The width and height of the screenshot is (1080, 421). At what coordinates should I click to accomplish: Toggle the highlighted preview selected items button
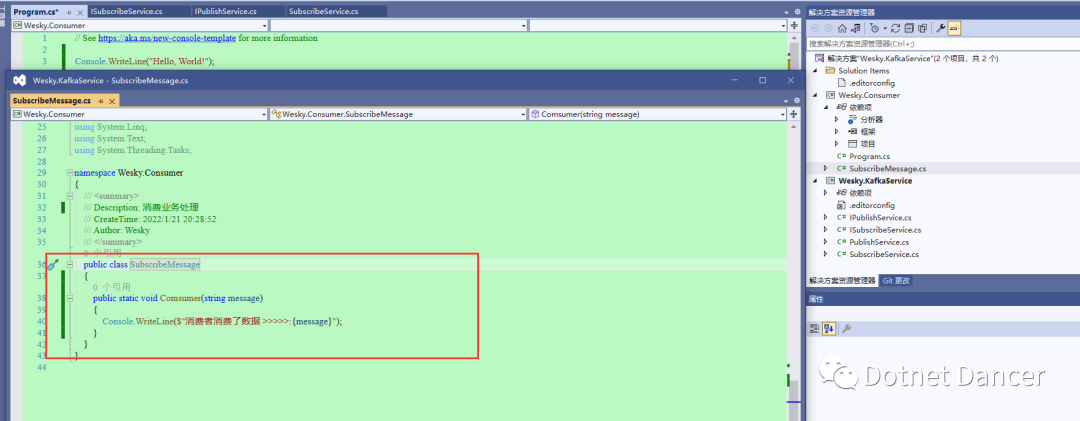click(x=955, y=28)
